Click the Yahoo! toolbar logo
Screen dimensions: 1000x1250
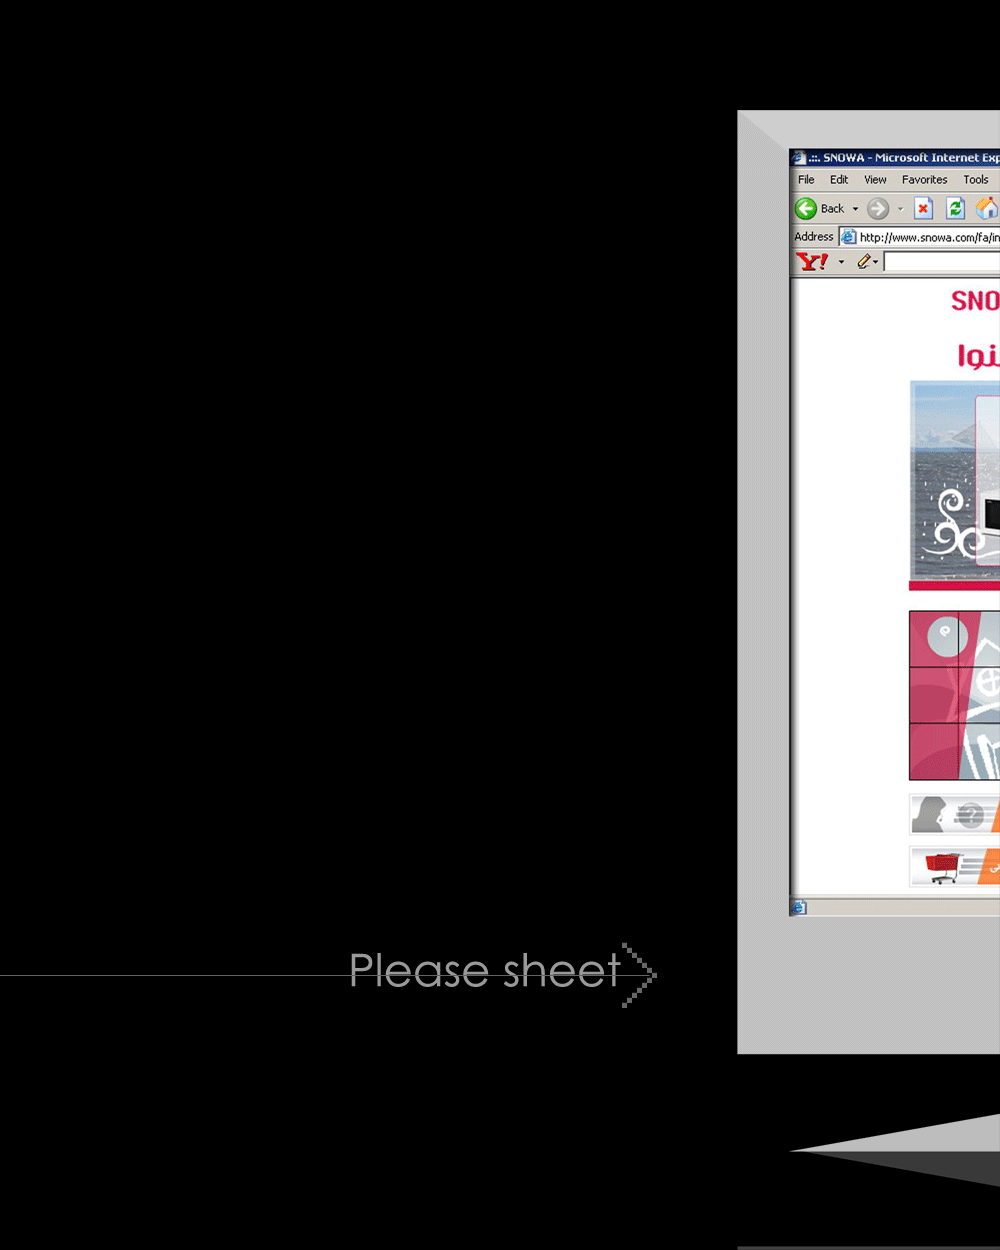point(812,262)
